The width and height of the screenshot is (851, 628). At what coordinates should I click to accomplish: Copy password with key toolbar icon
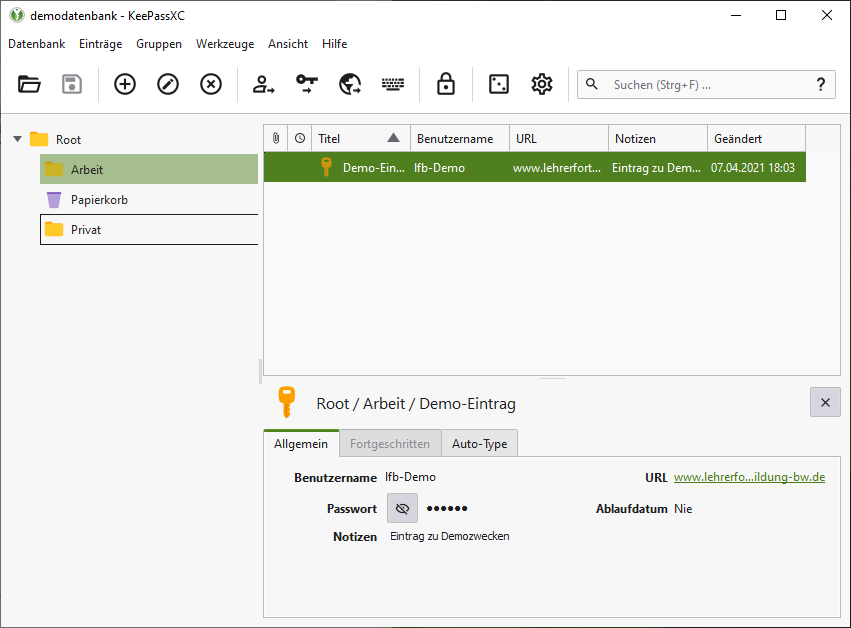point(307,85)
